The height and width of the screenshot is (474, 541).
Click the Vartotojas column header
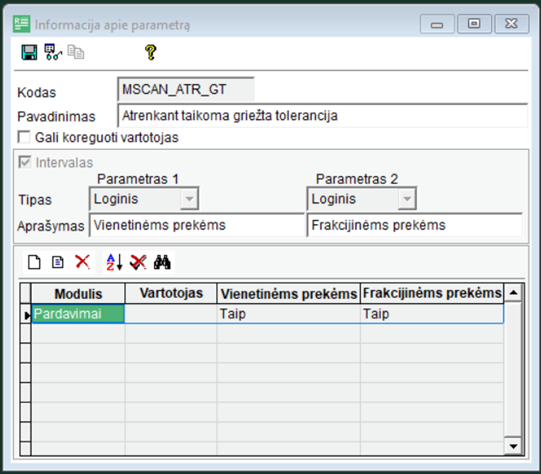(171, 294)
